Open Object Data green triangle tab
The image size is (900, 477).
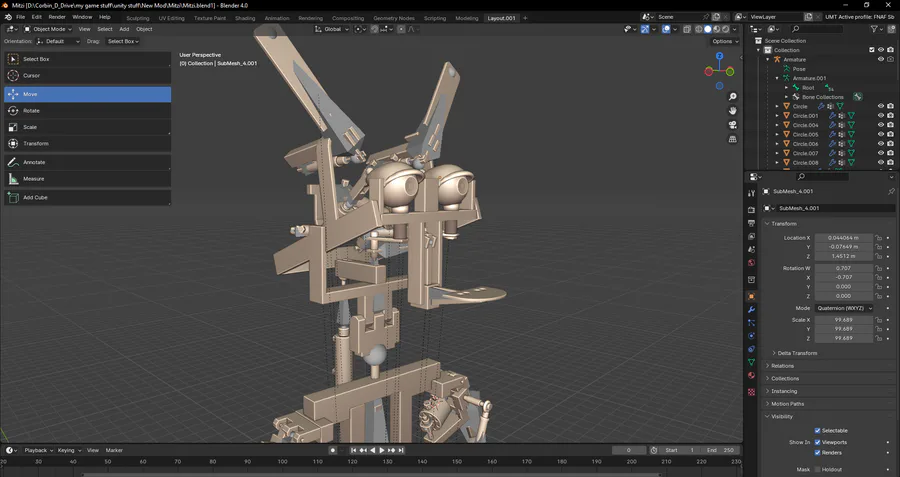coord(751,362)
